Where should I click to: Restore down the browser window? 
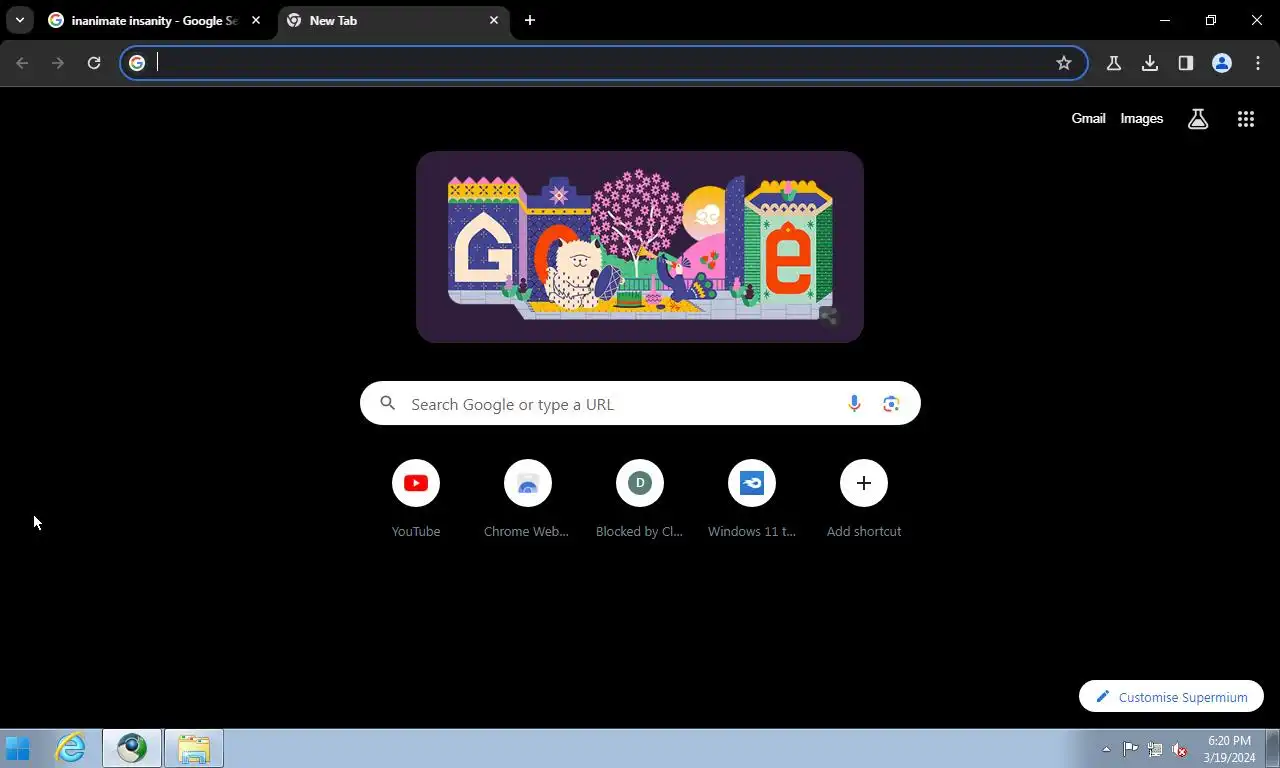coord(1211,20)
